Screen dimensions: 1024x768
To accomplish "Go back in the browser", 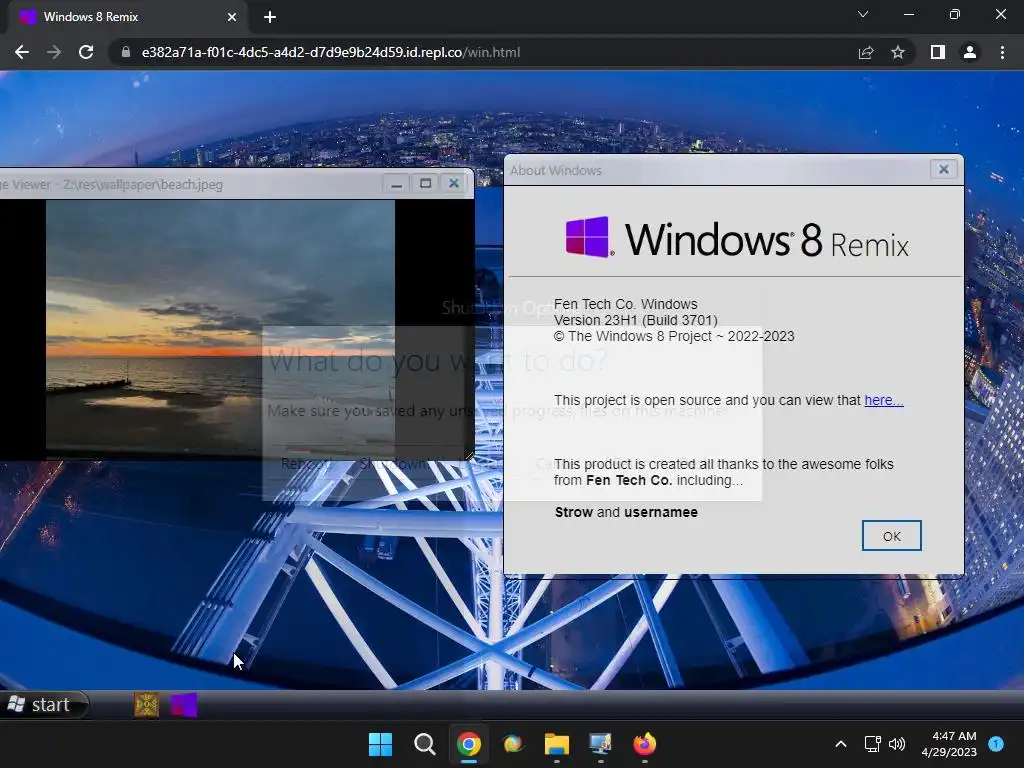I will click(22, 52).
